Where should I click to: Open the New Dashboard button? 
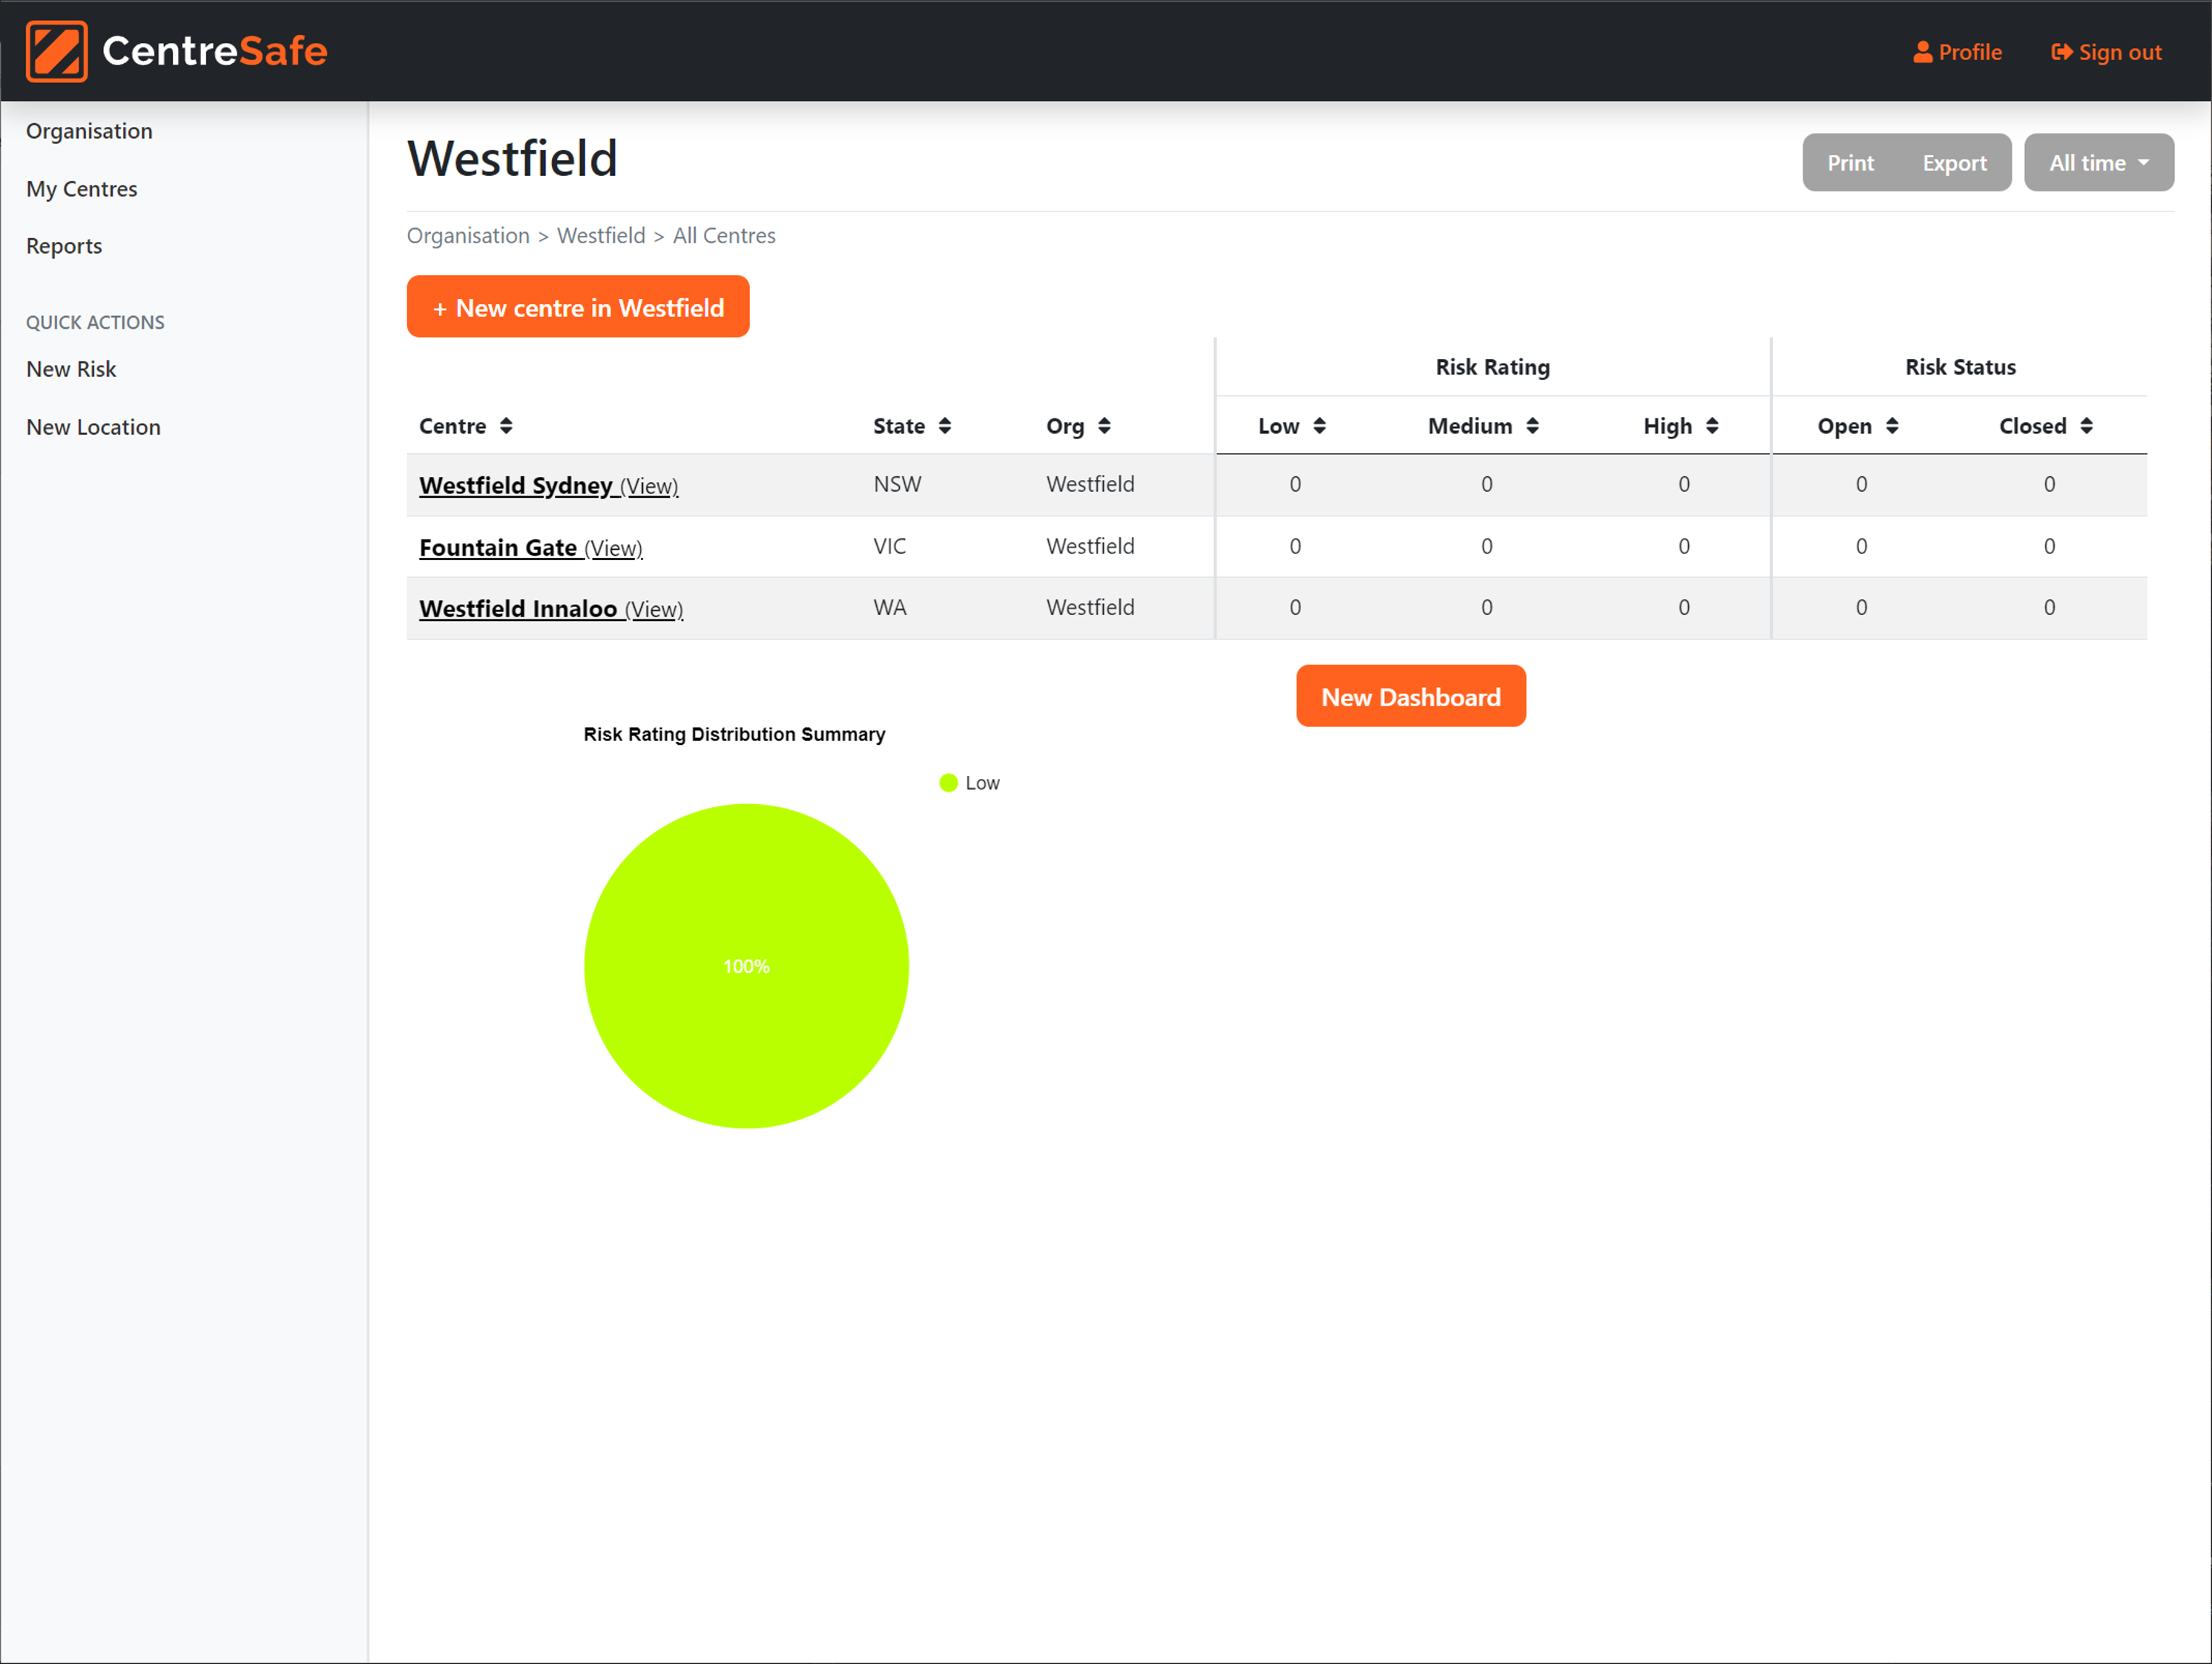pos(1410,696)
